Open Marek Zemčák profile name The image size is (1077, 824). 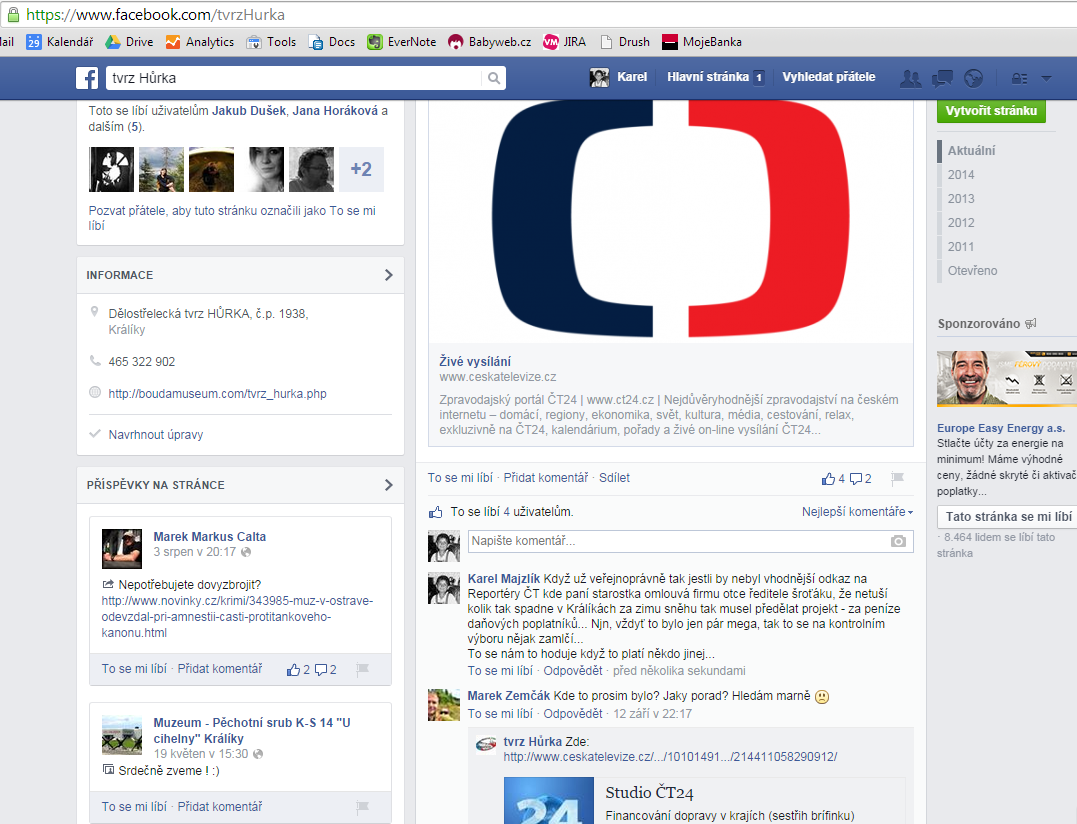(509, 696)
